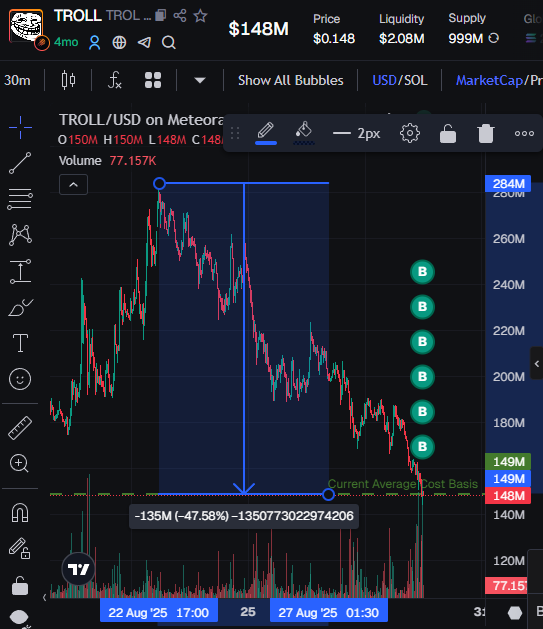Expand the right side panel arrow

(537, 363)
